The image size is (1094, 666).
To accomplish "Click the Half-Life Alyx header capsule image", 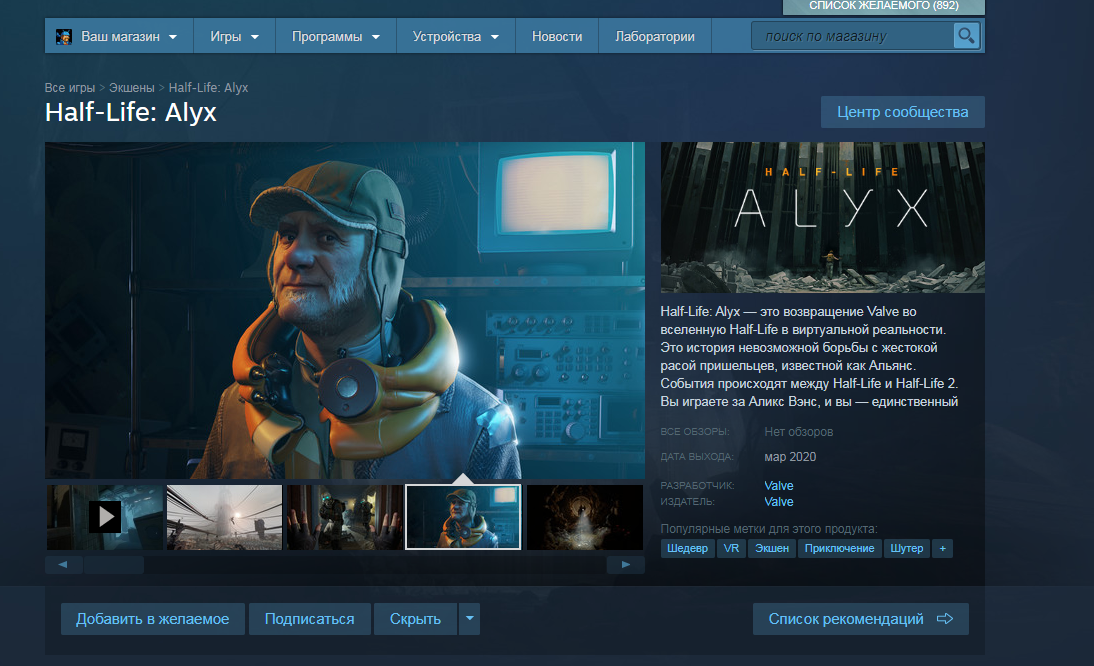I will pos(823,217).
